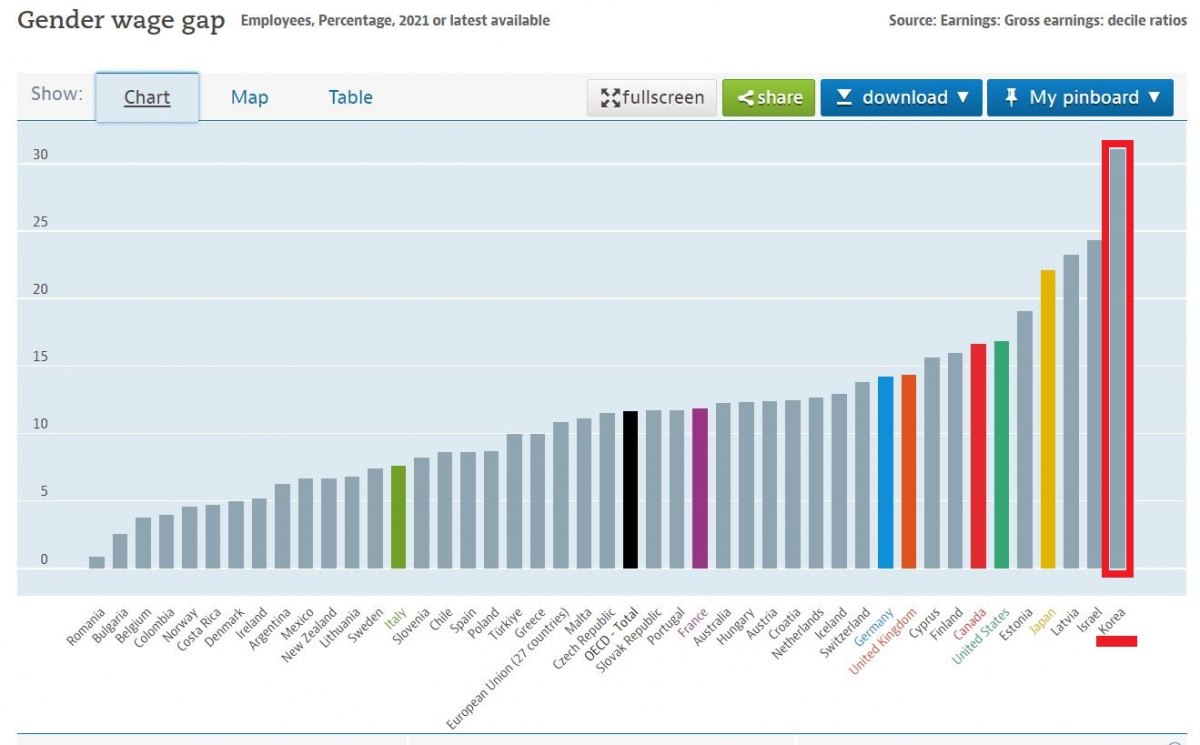Viewport: 1200px width, 745px height.
Task: Switch to the Table view
Action: pyautogui.click(x=349, y=97)
